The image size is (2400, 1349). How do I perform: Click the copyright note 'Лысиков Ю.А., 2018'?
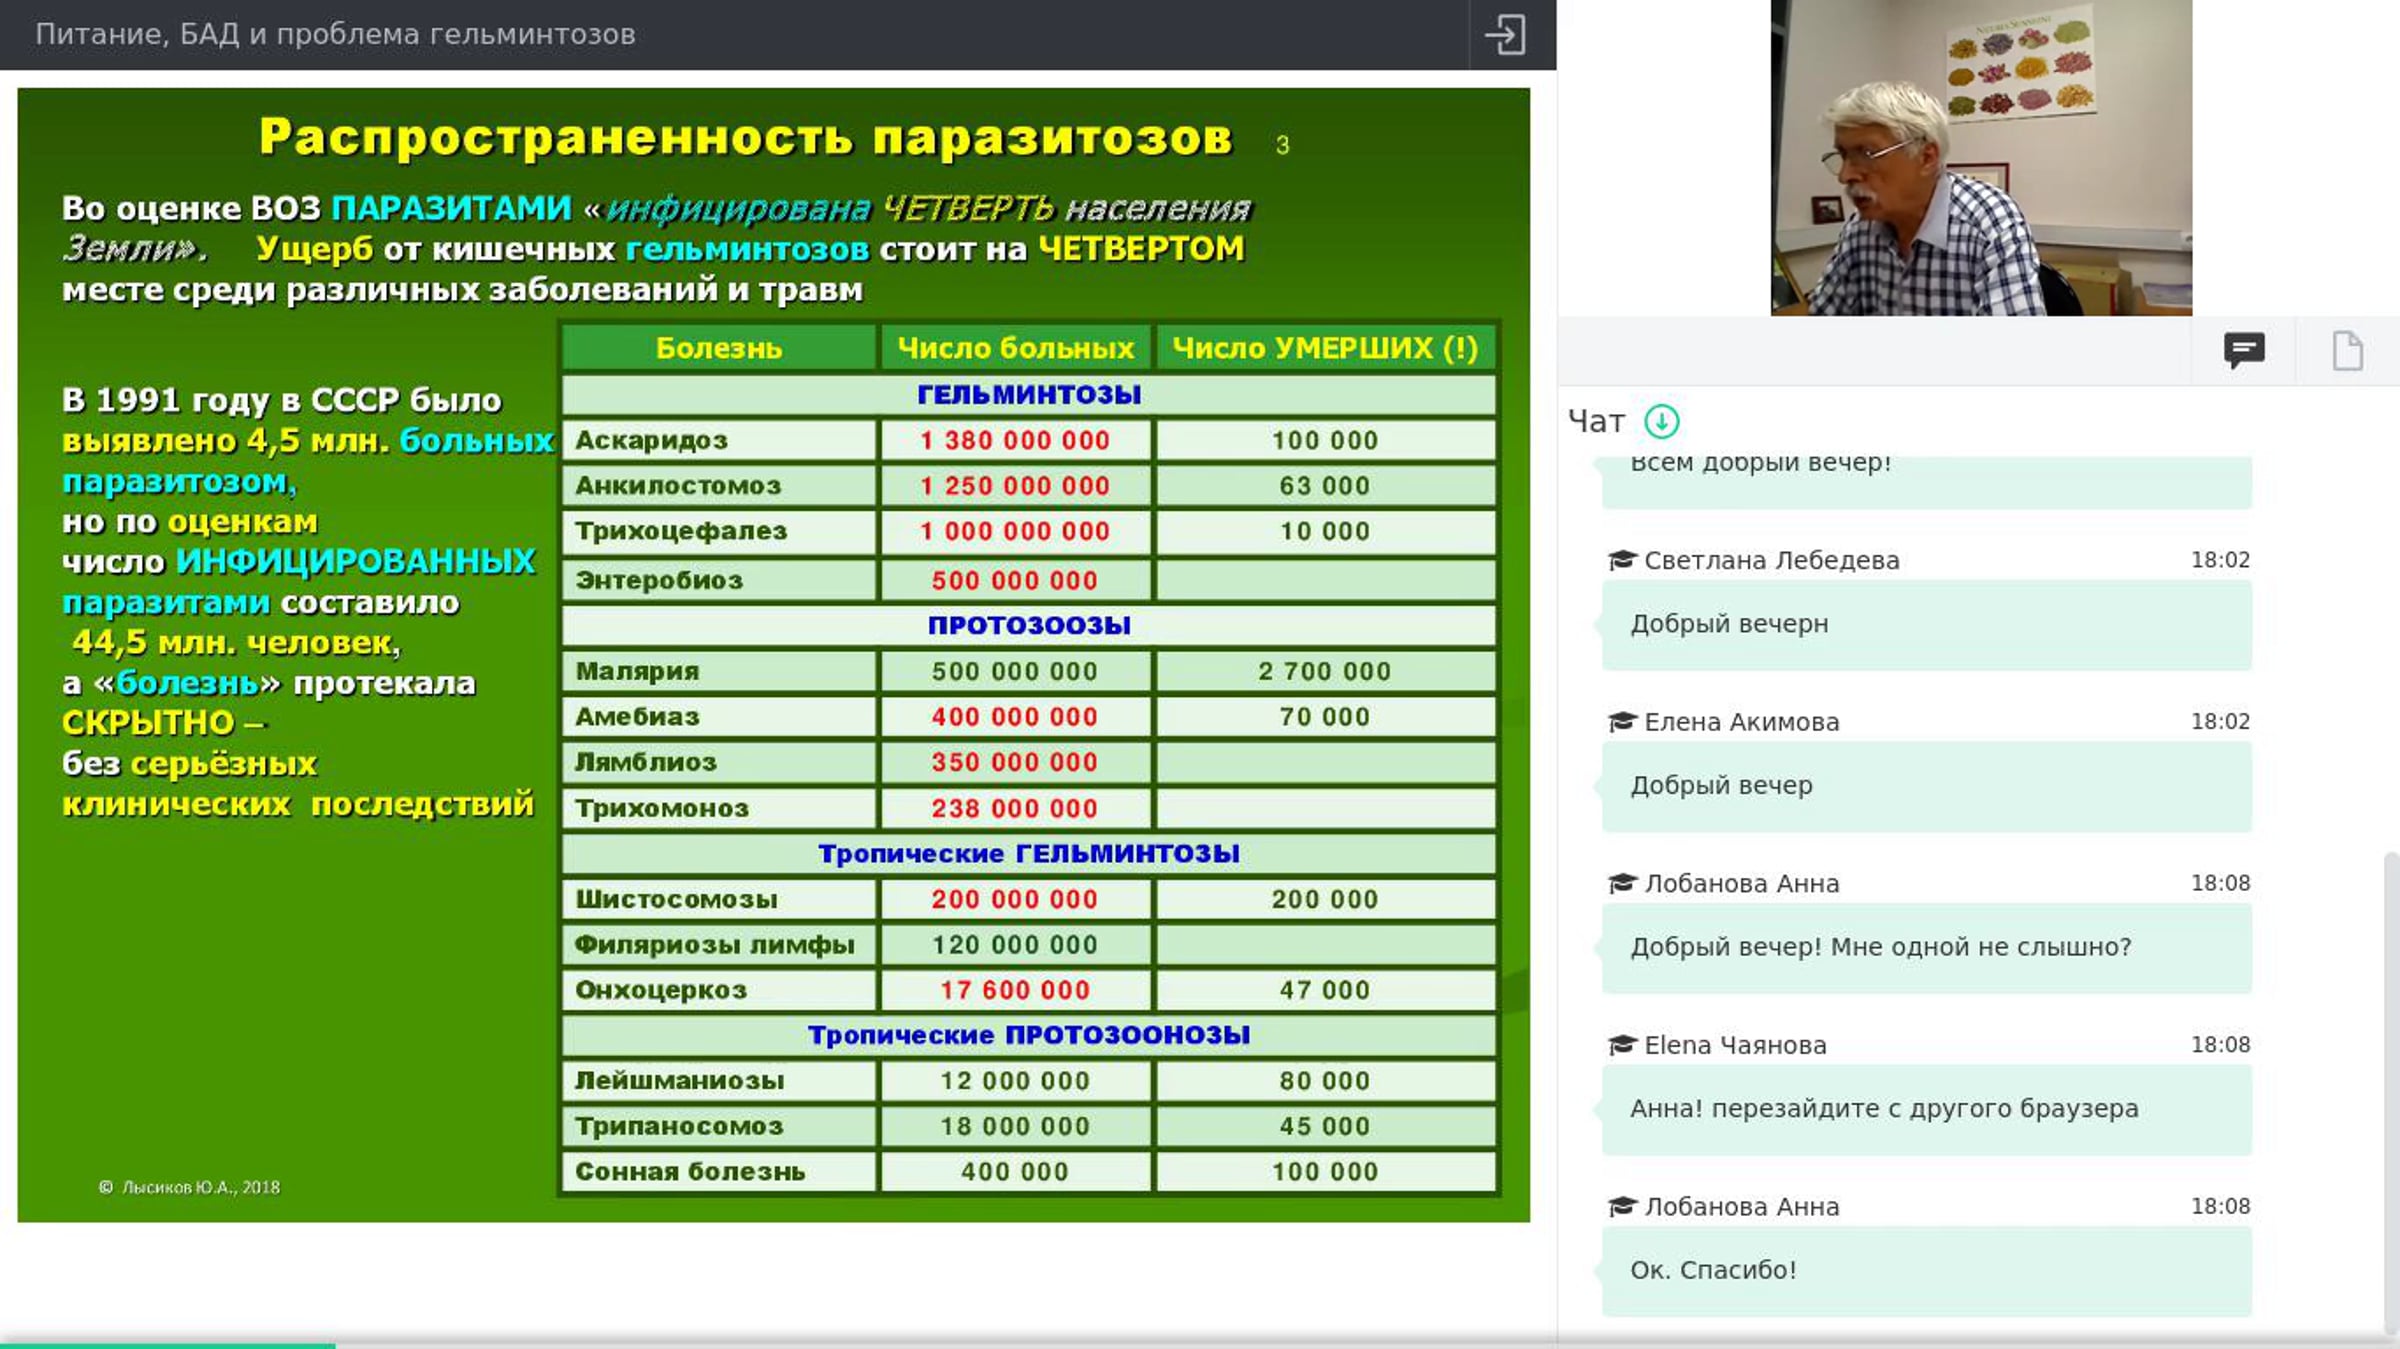(200, 1188)
